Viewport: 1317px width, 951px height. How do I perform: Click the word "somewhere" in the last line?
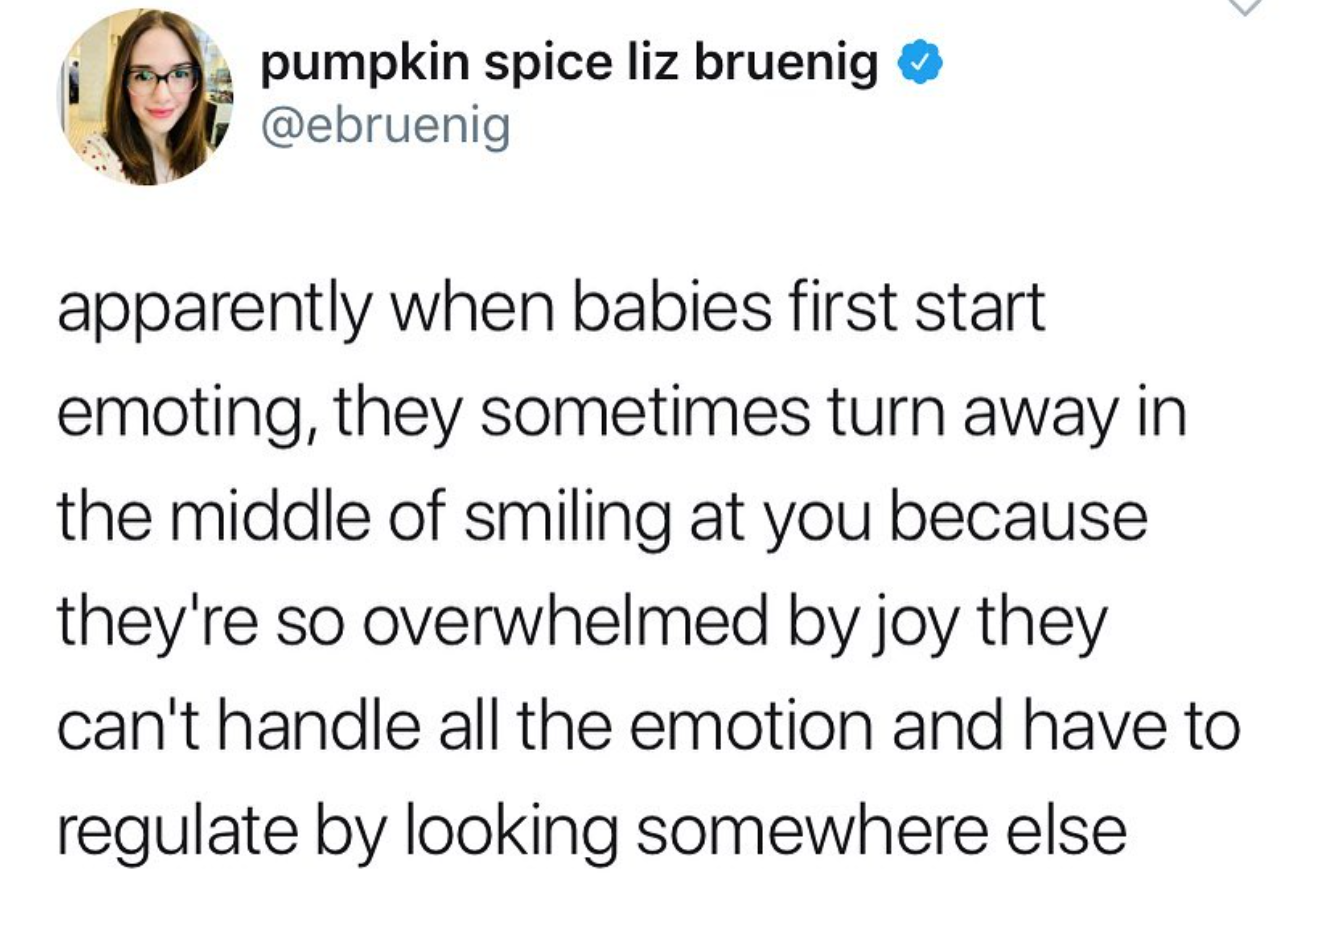[x=812, y=830]
